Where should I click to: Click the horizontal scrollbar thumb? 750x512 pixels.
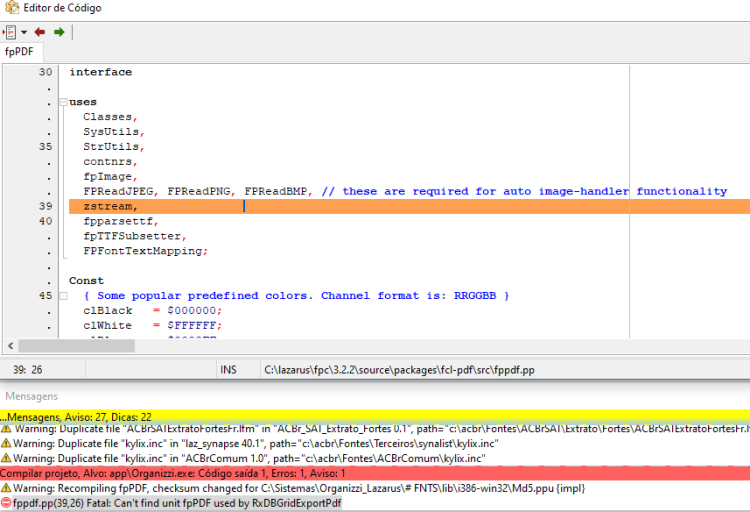click(x=77, y=345)
